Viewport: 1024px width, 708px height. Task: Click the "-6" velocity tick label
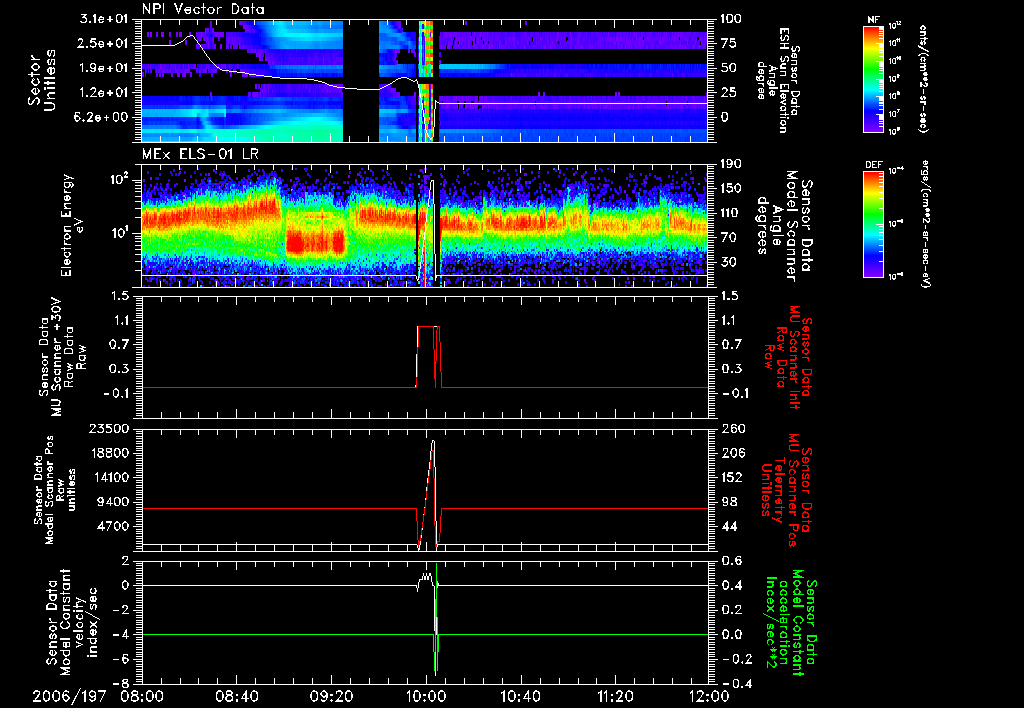point(122,659)
